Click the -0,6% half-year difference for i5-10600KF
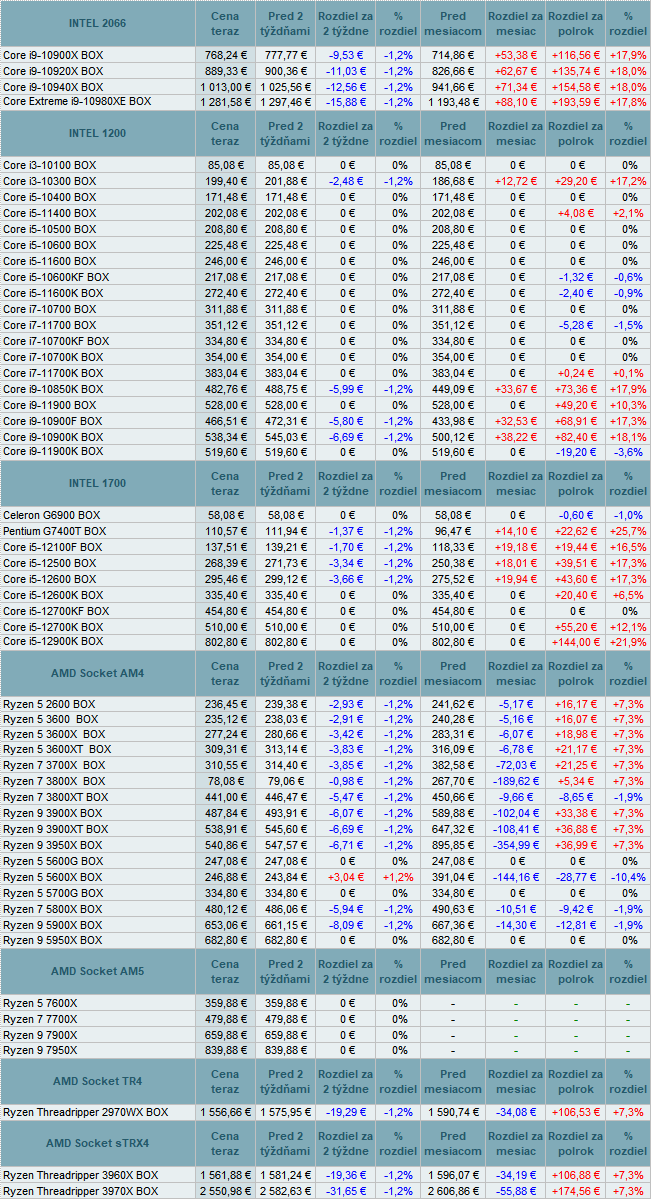This screenshot has height=1199, width=651. [629, 277]
